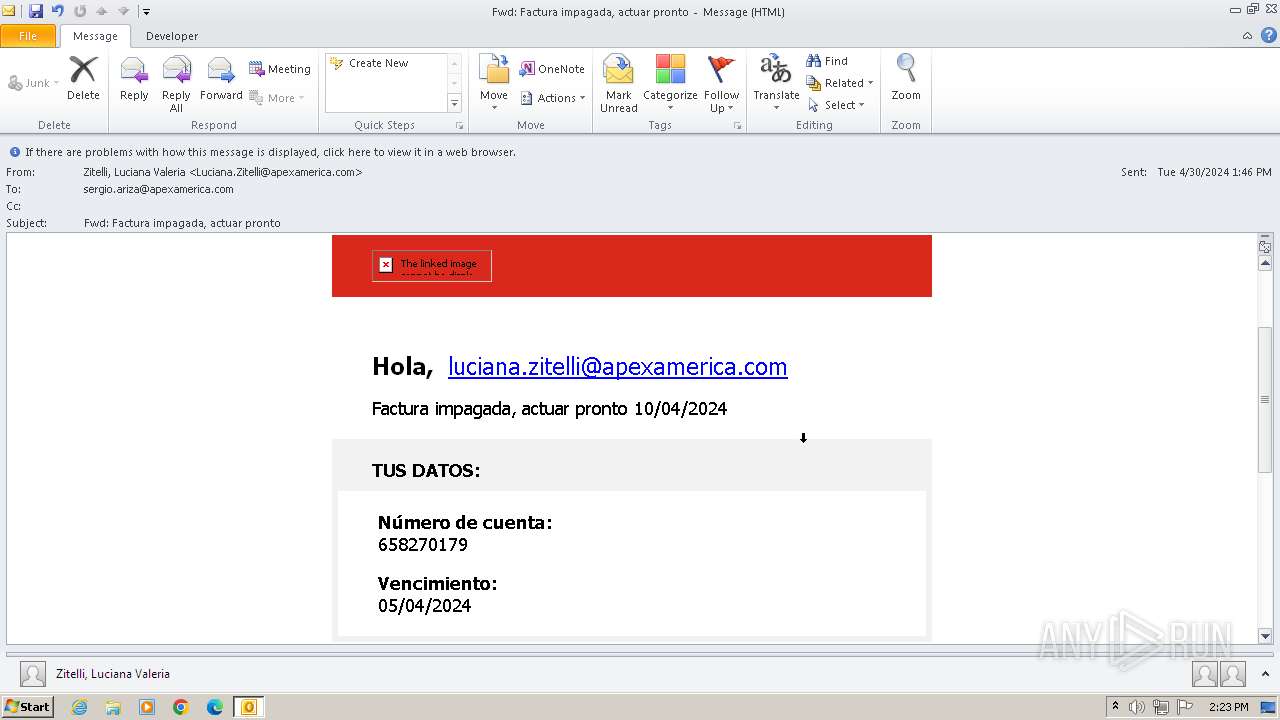Open Zoom magnifier
The height and width of the screenshot is (720, 1280).
pos(906,79)
